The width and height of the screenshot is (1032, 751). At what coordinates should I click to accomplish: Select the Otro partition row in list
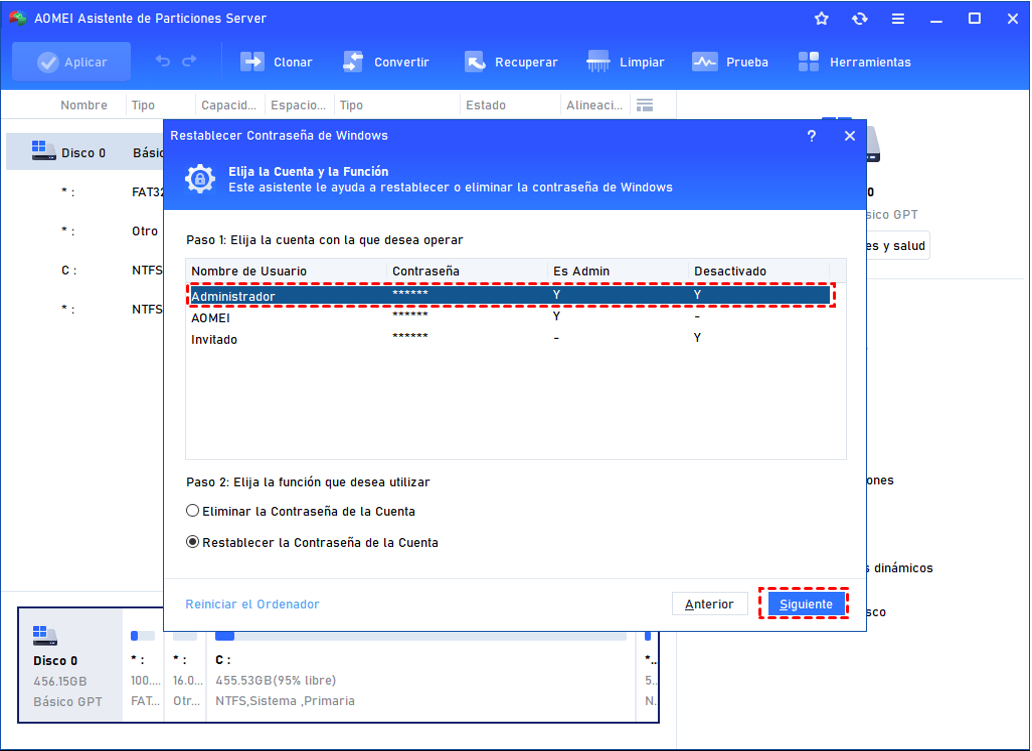84,231
